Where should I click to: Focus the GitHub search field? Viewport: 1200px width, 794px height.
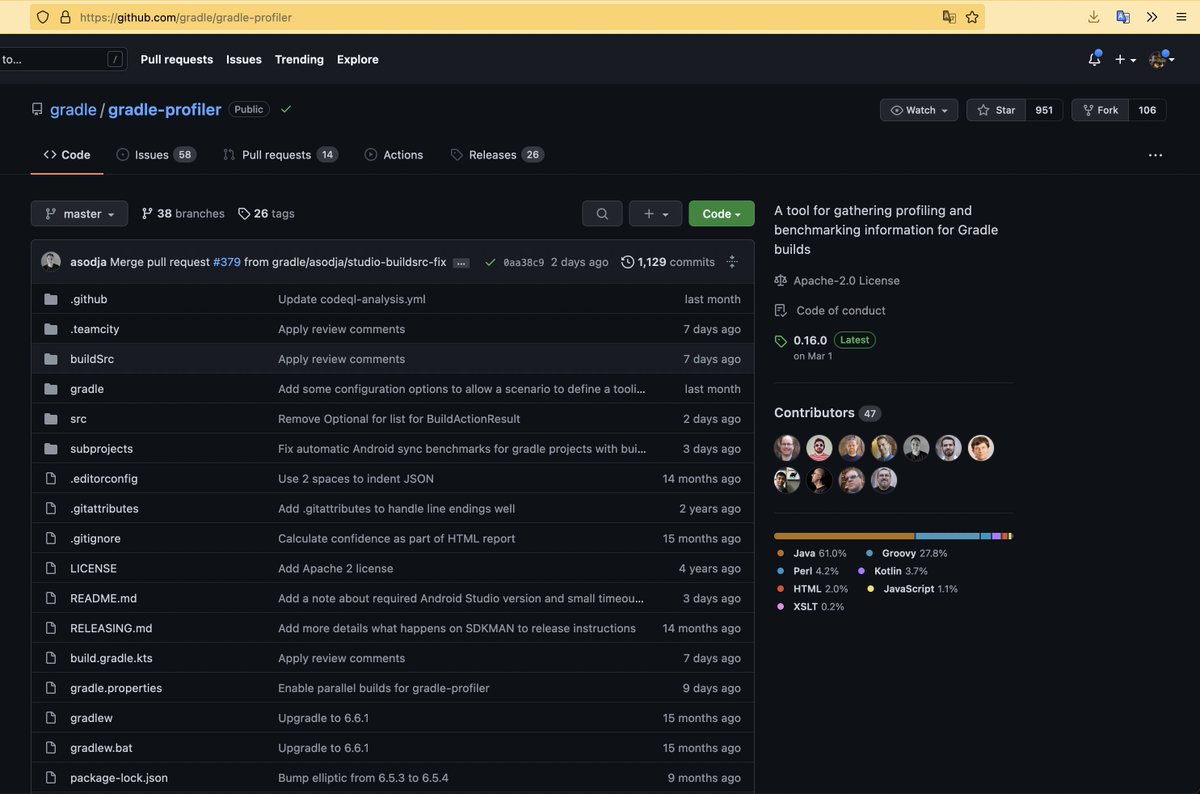[x=62, y=60]
